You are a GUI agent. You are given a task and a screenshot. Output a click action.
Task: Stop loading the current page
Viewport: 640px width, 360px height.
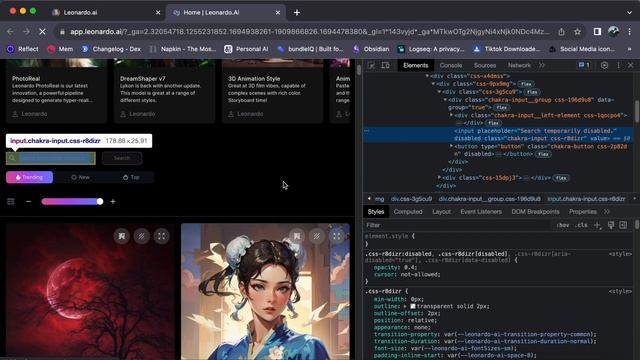[x=42, y=32]
